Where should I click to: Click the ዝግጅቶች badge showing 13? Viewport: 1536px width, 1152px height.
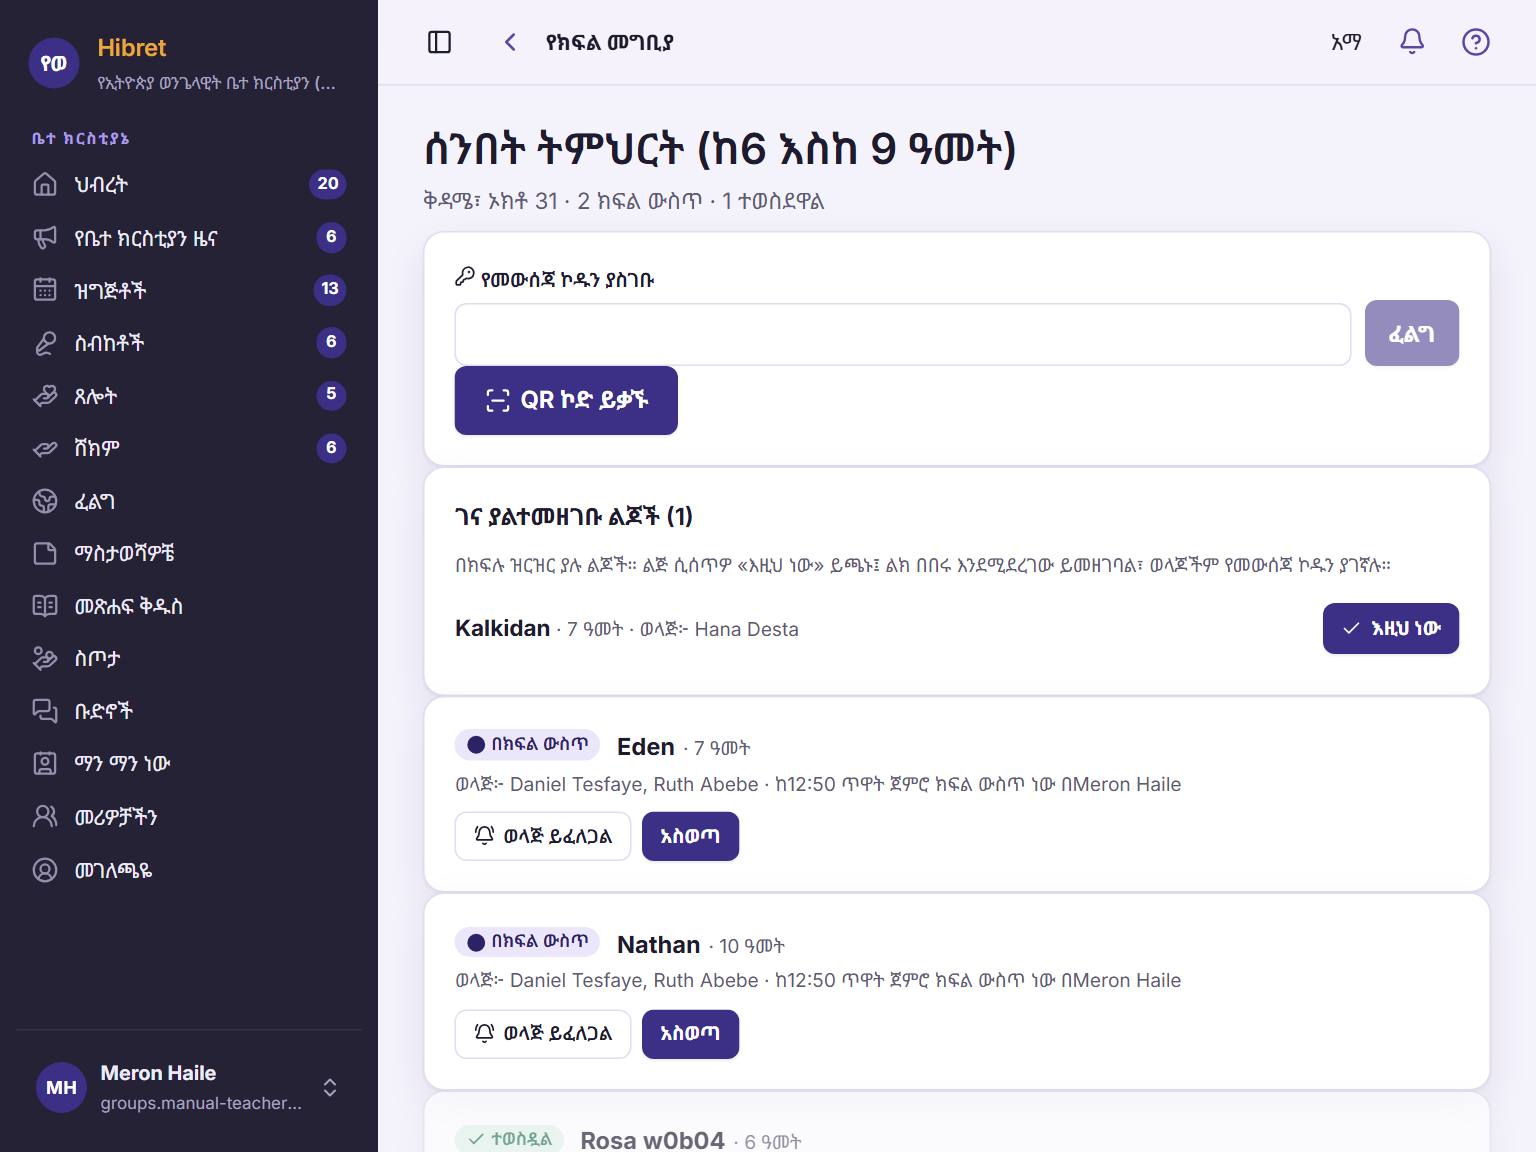[x=330, y=290]
